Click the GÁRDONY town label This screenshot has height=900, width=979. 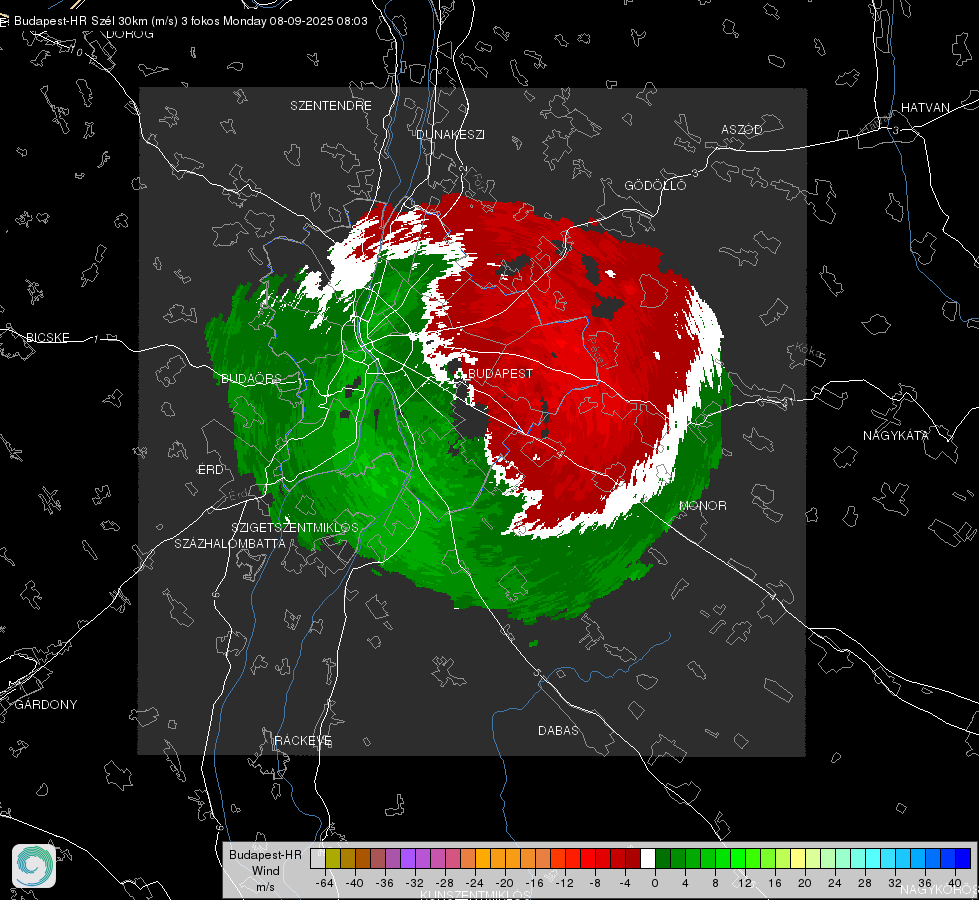pos(46,705)
